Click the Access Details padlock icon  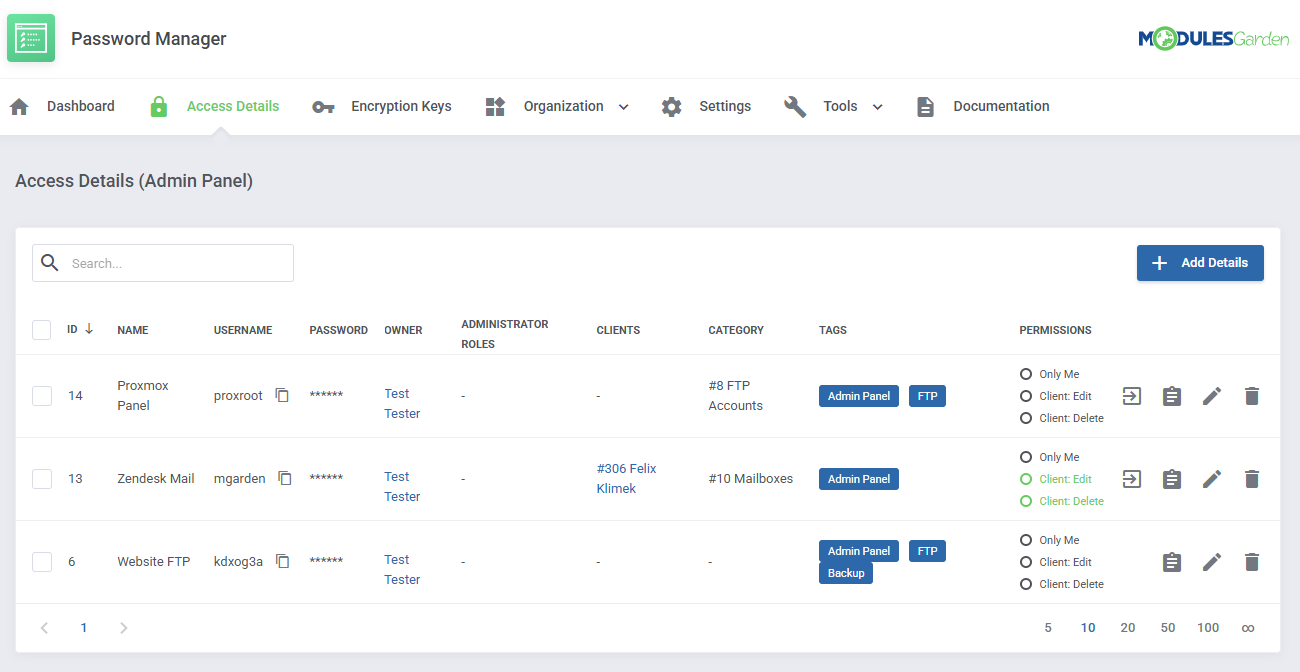[x=158, y=107]
